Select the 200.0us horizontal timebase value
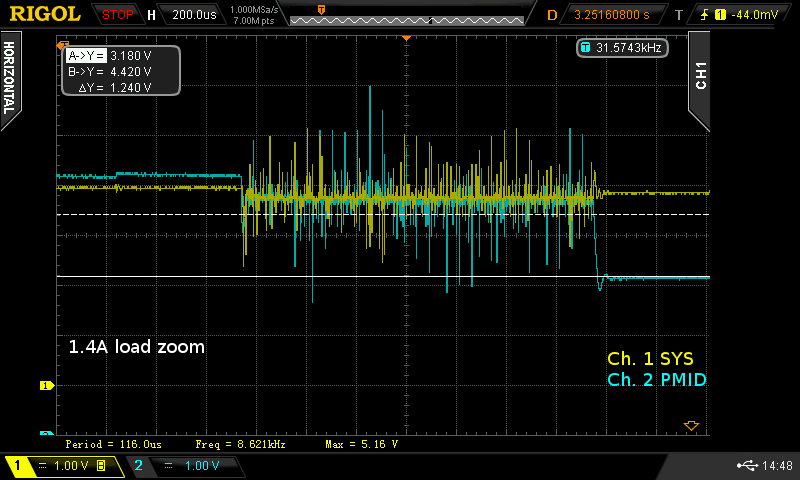Viewport: 800px width, 480px height. point(194,15)
